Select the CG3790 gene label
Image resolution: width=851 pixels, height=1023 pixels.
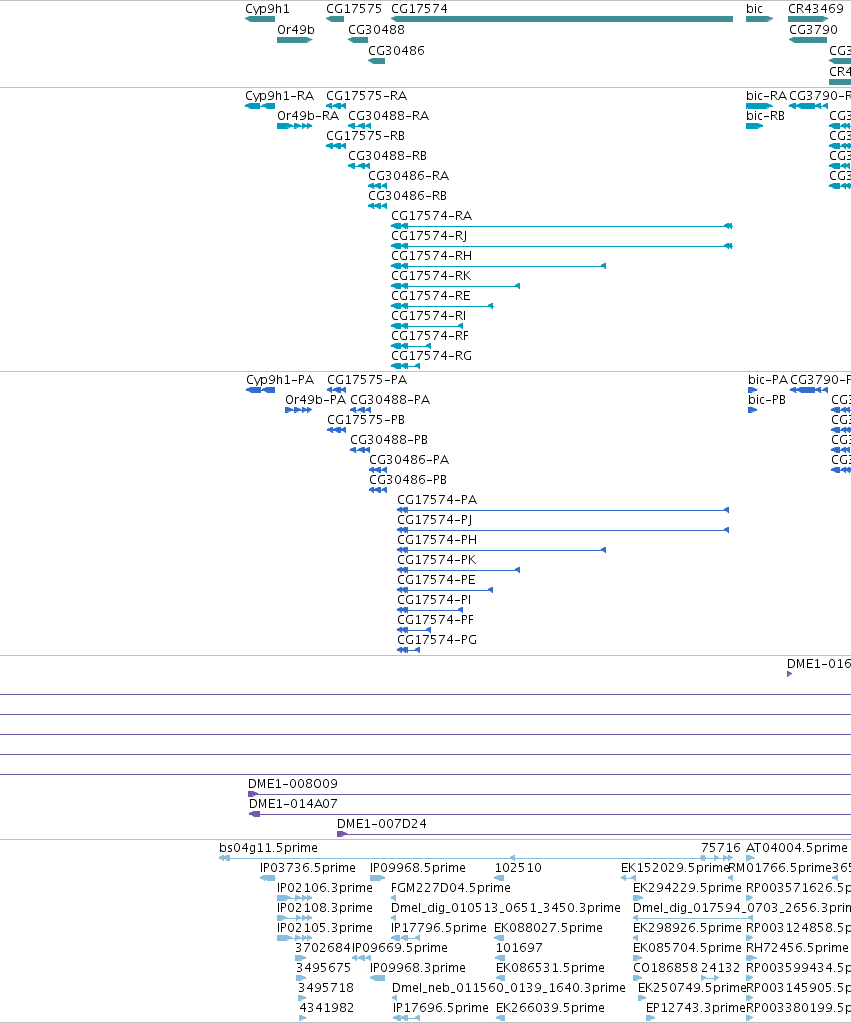pos(813,30)
